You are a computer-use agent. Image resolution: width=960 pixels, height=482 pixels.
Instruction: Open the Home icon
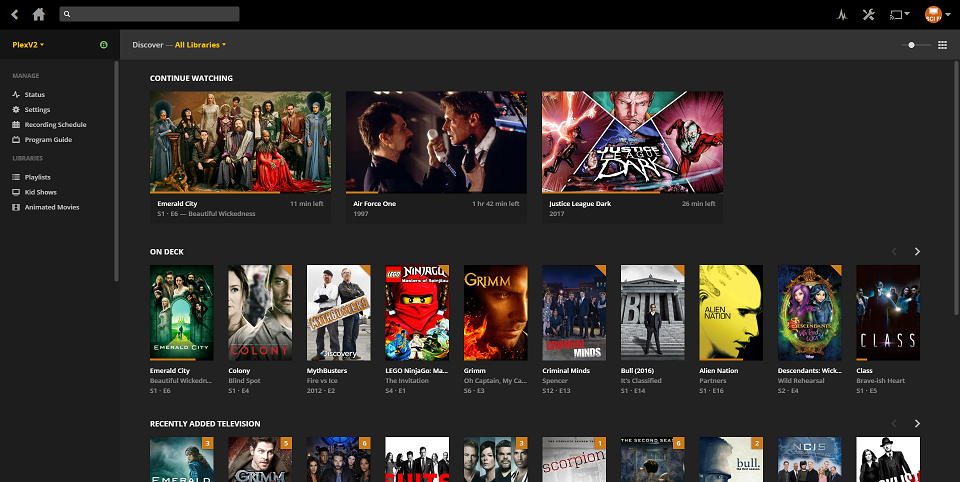tap(39, 14)
